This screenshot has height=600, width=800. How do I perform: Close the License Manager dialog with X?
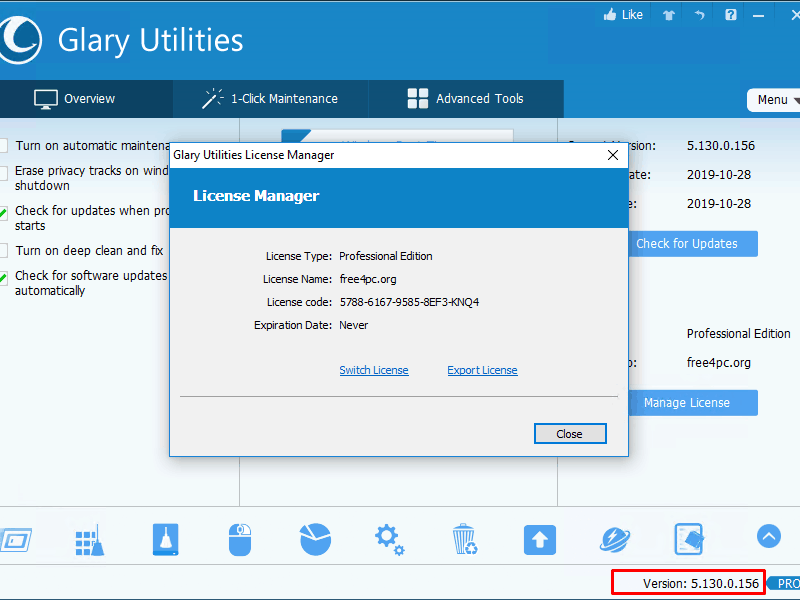click(613, 155)
